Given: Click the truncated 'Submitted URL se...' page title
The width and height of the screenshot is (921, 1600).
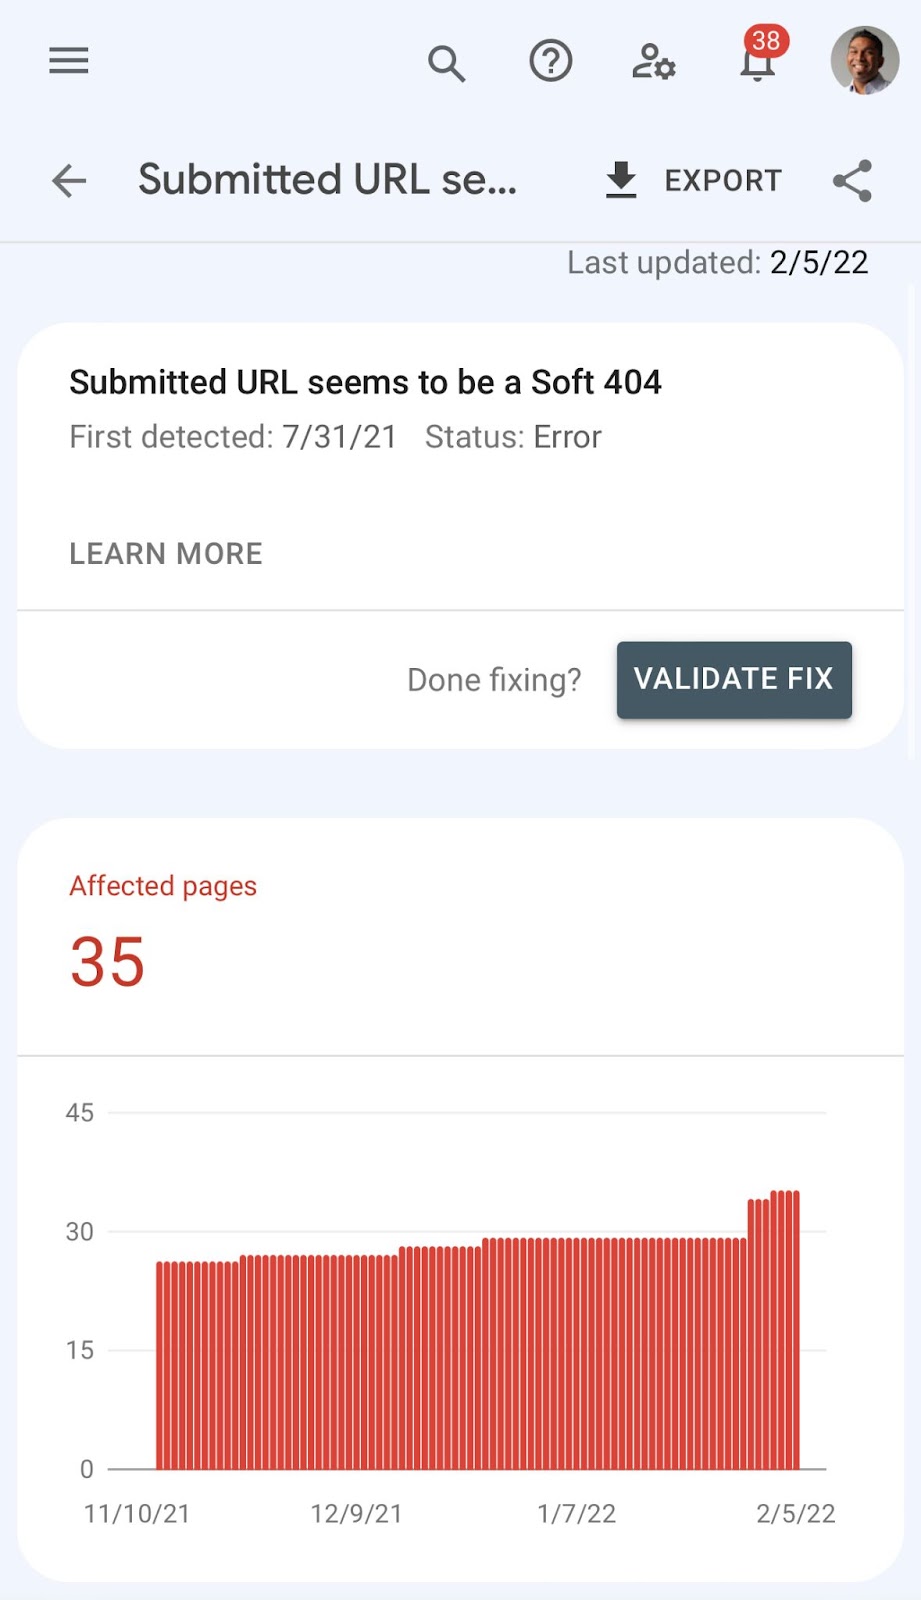Looking at the screenshot, I should coord(327,180).
